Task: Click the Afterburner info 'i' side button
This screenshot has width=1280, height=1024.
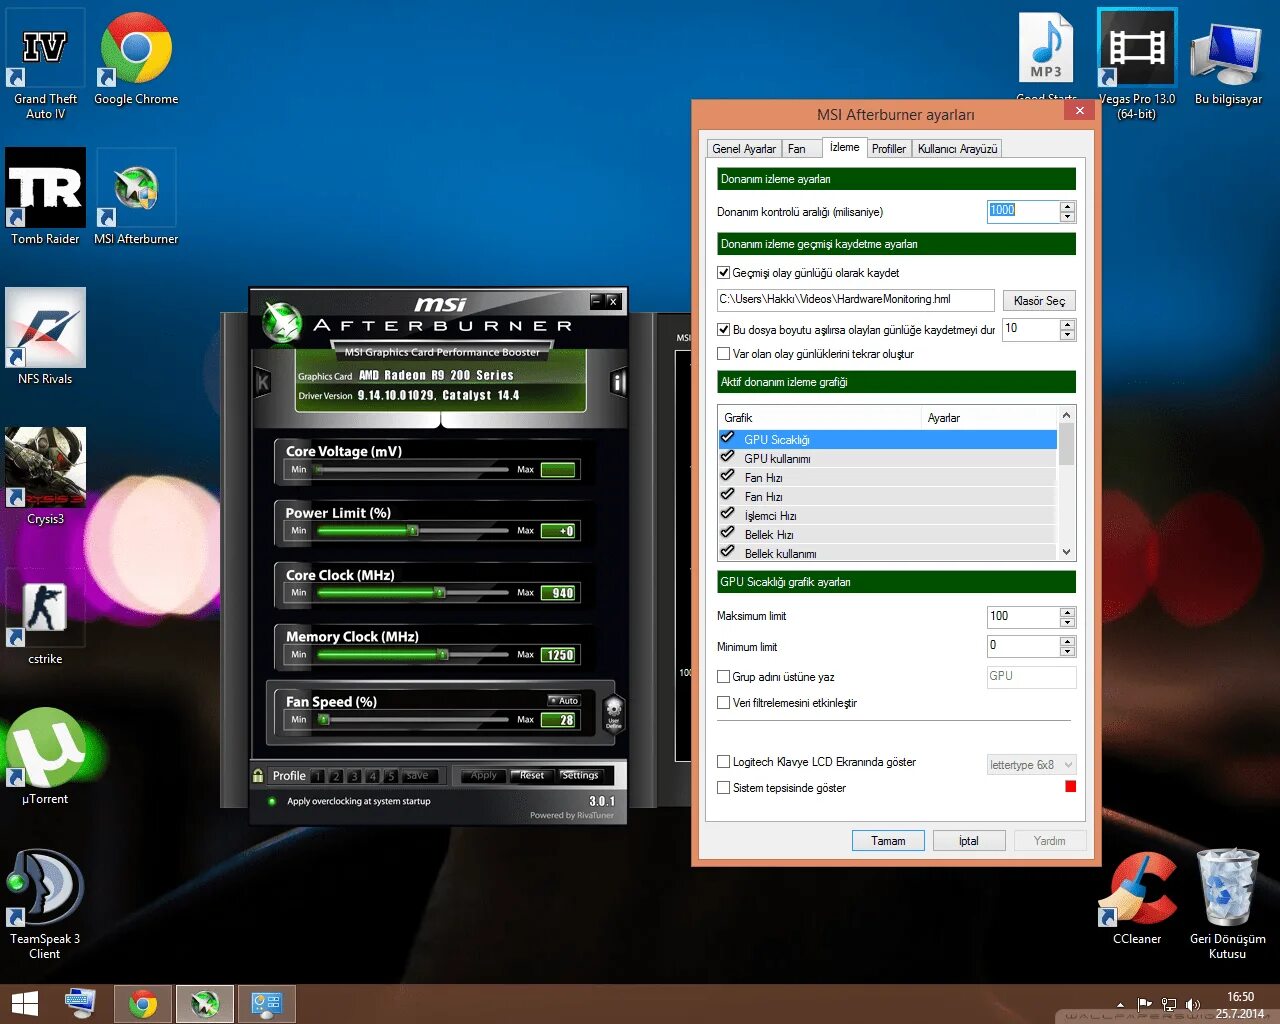Action: [x=618, y=382]
